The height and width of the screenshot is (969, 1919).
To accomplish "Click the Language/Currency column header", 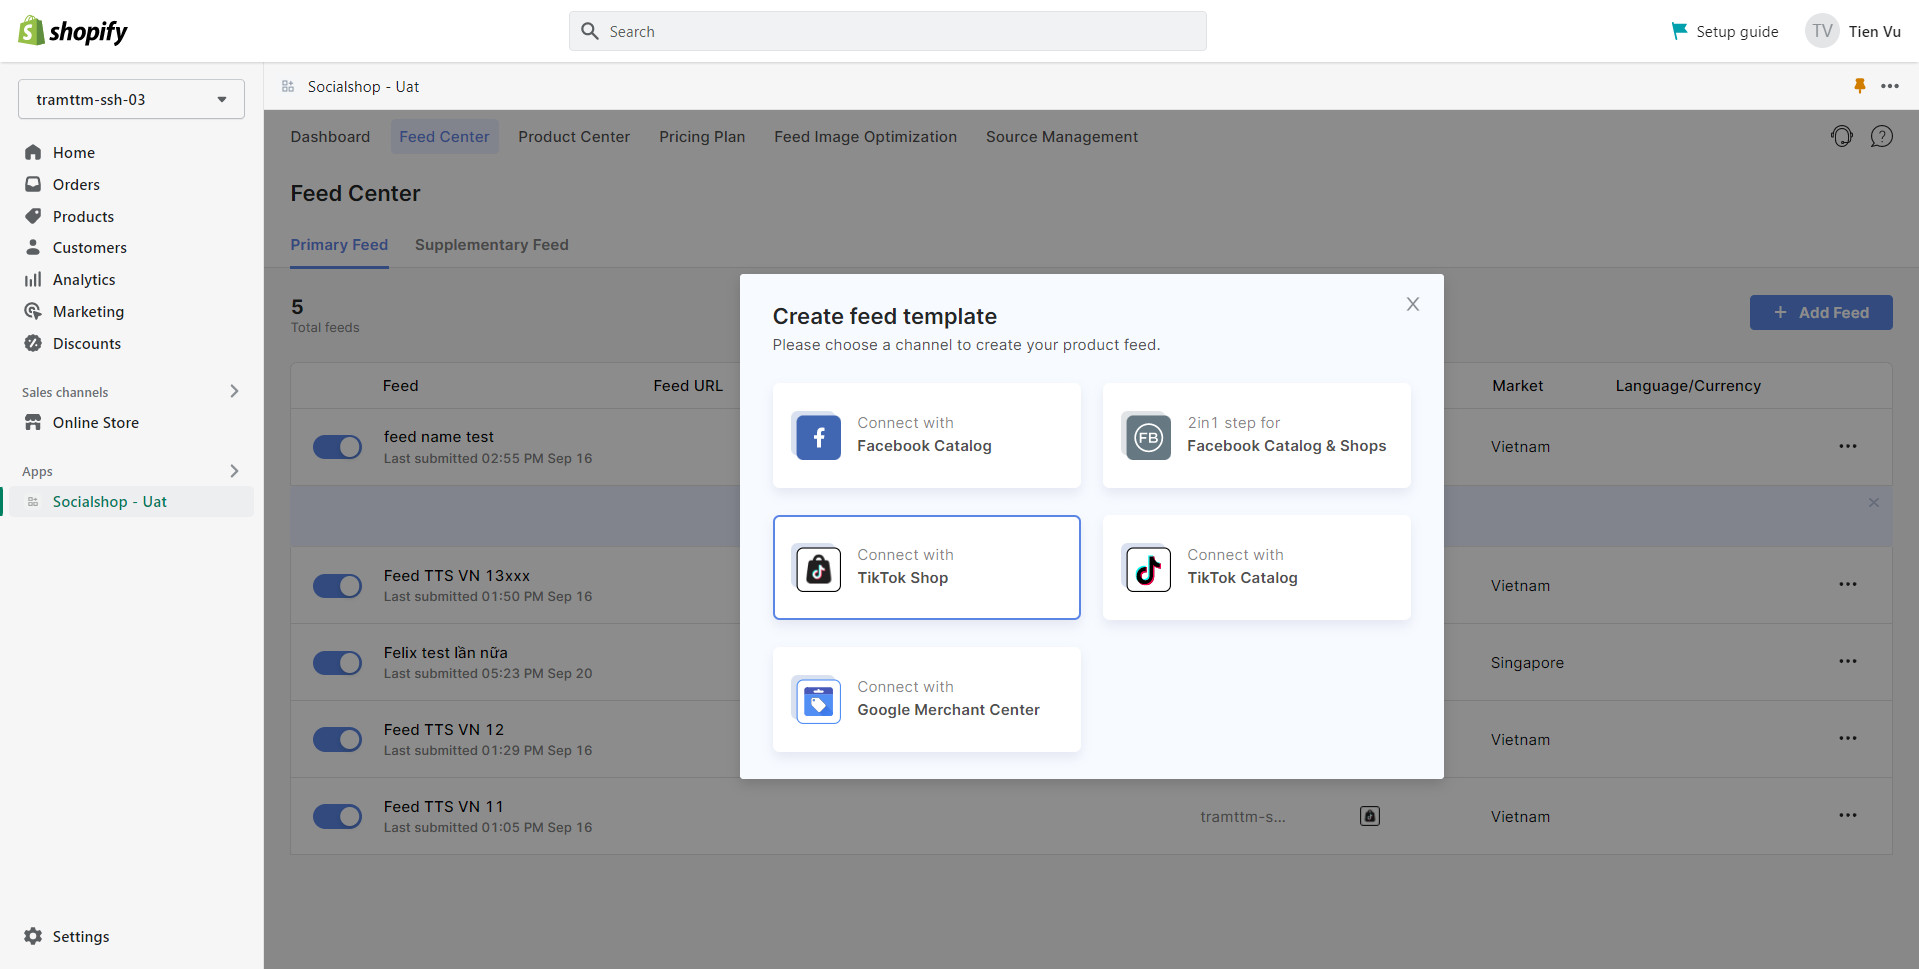I will [1688, 385].
